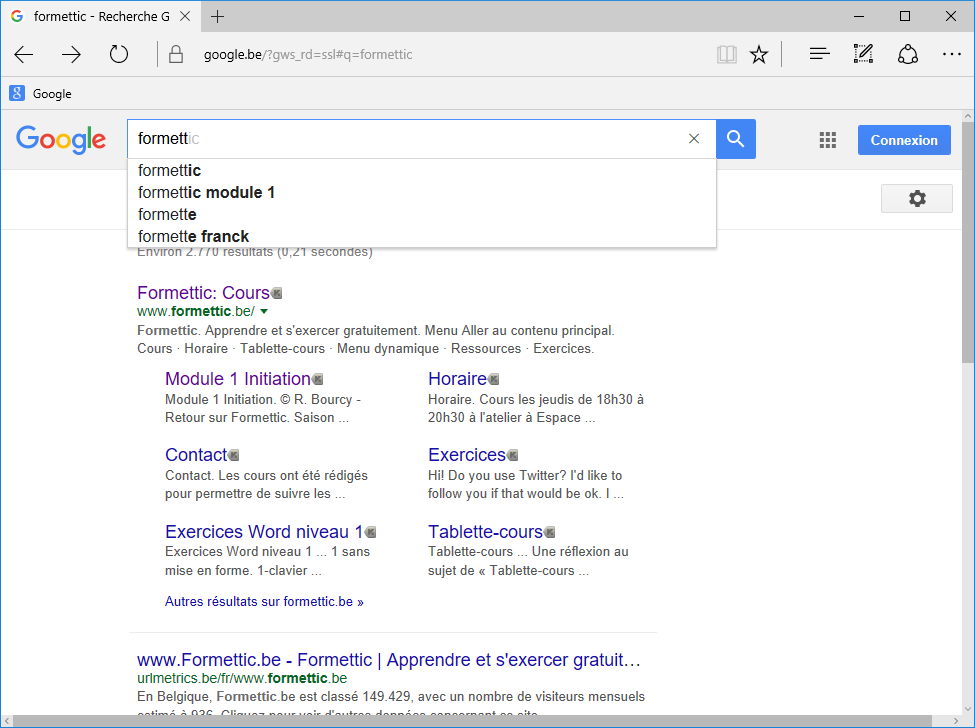
Task: Click the blue magnifier search button
Action: [736, 139]
